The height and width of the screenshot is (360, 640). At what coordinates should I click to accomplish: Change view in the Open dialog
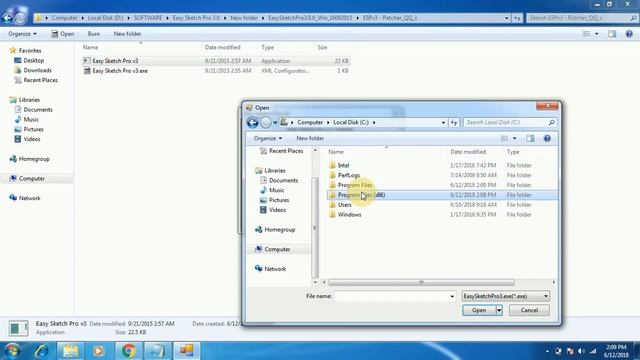point(504,138)
